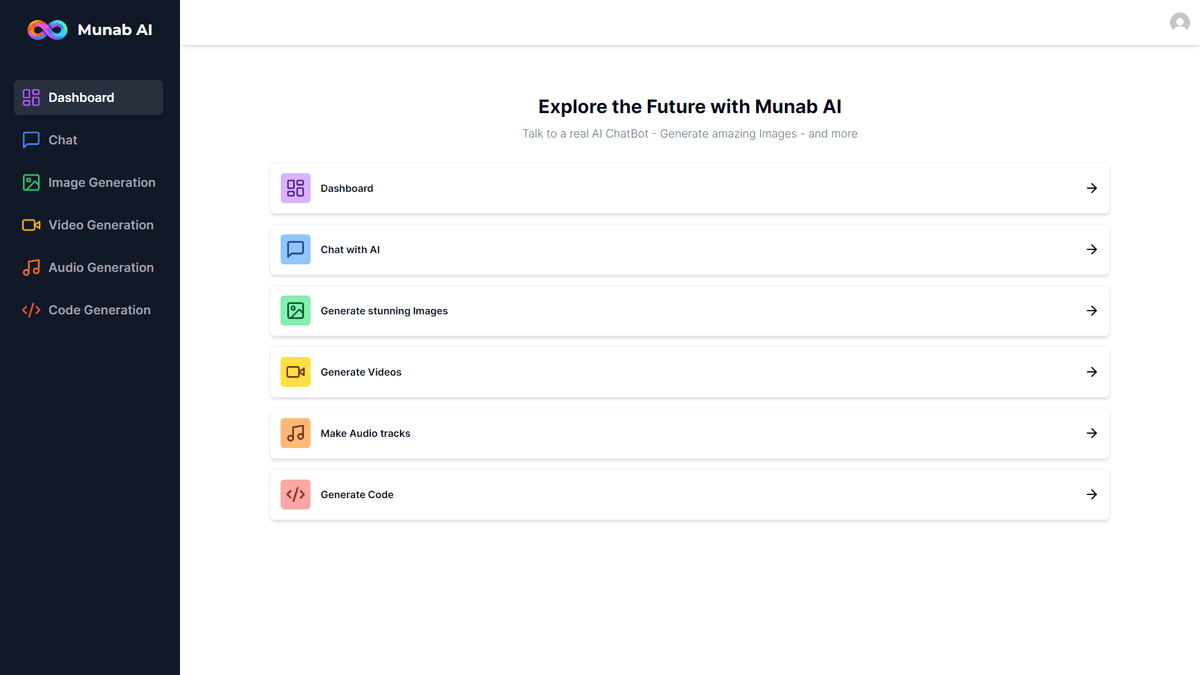This screenshot has height=675, width=1200.
Task: Click the arrow on Generate Videos card
Action: click(1091, 372)
